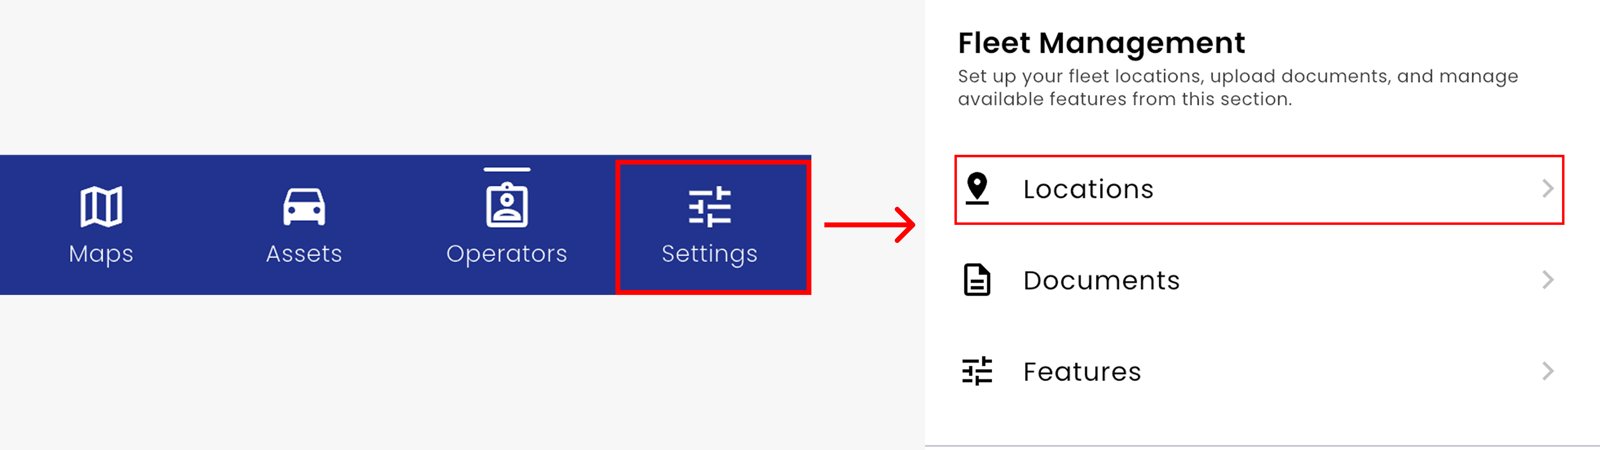
Task: Click the Locations pin icon
Action: pyautogui.click(x=977, y=188)
